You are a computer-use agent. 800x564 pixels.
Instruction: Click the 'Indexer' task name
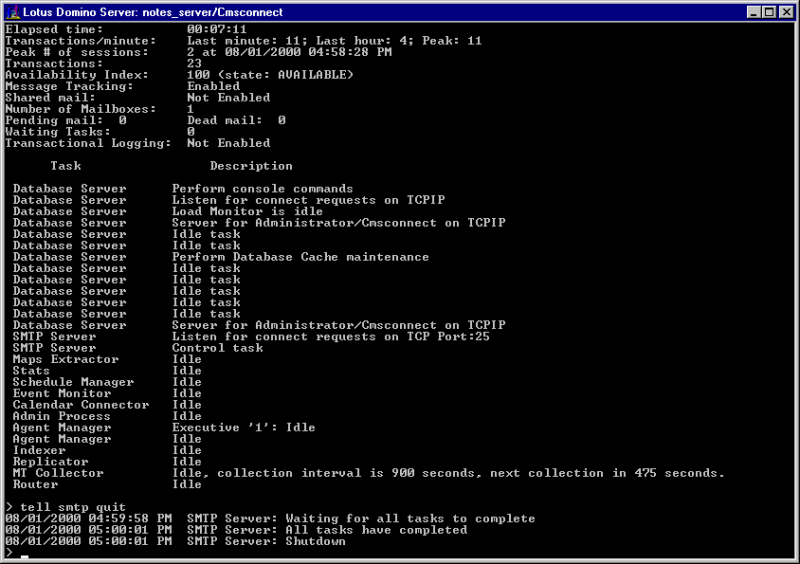coord(39,450)
